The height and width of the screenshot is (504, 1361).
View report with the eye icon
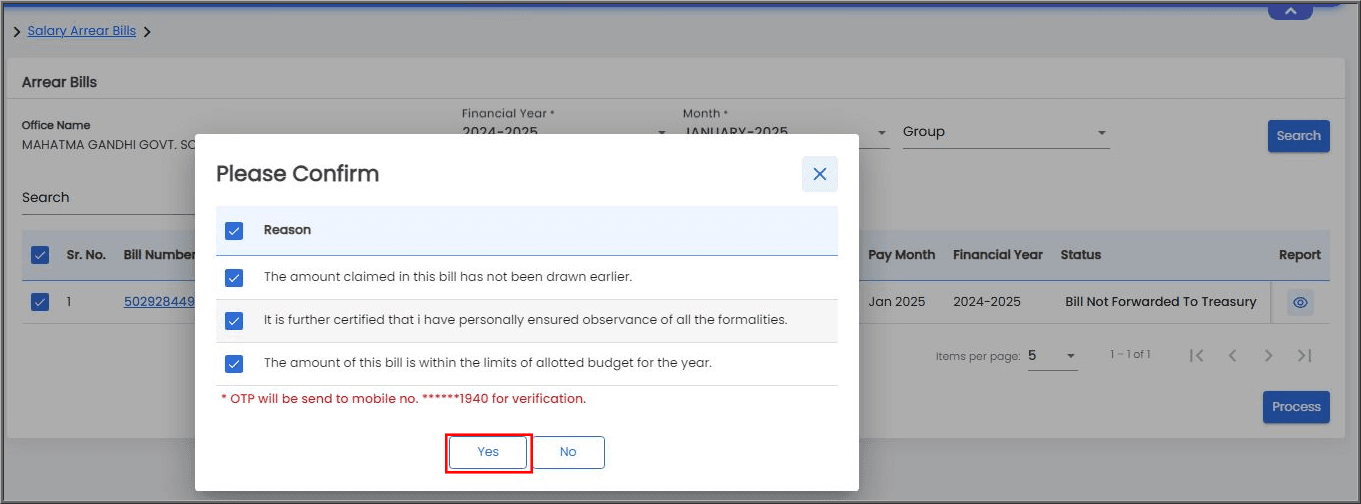pyautogui.click(x=1299, y=301)
